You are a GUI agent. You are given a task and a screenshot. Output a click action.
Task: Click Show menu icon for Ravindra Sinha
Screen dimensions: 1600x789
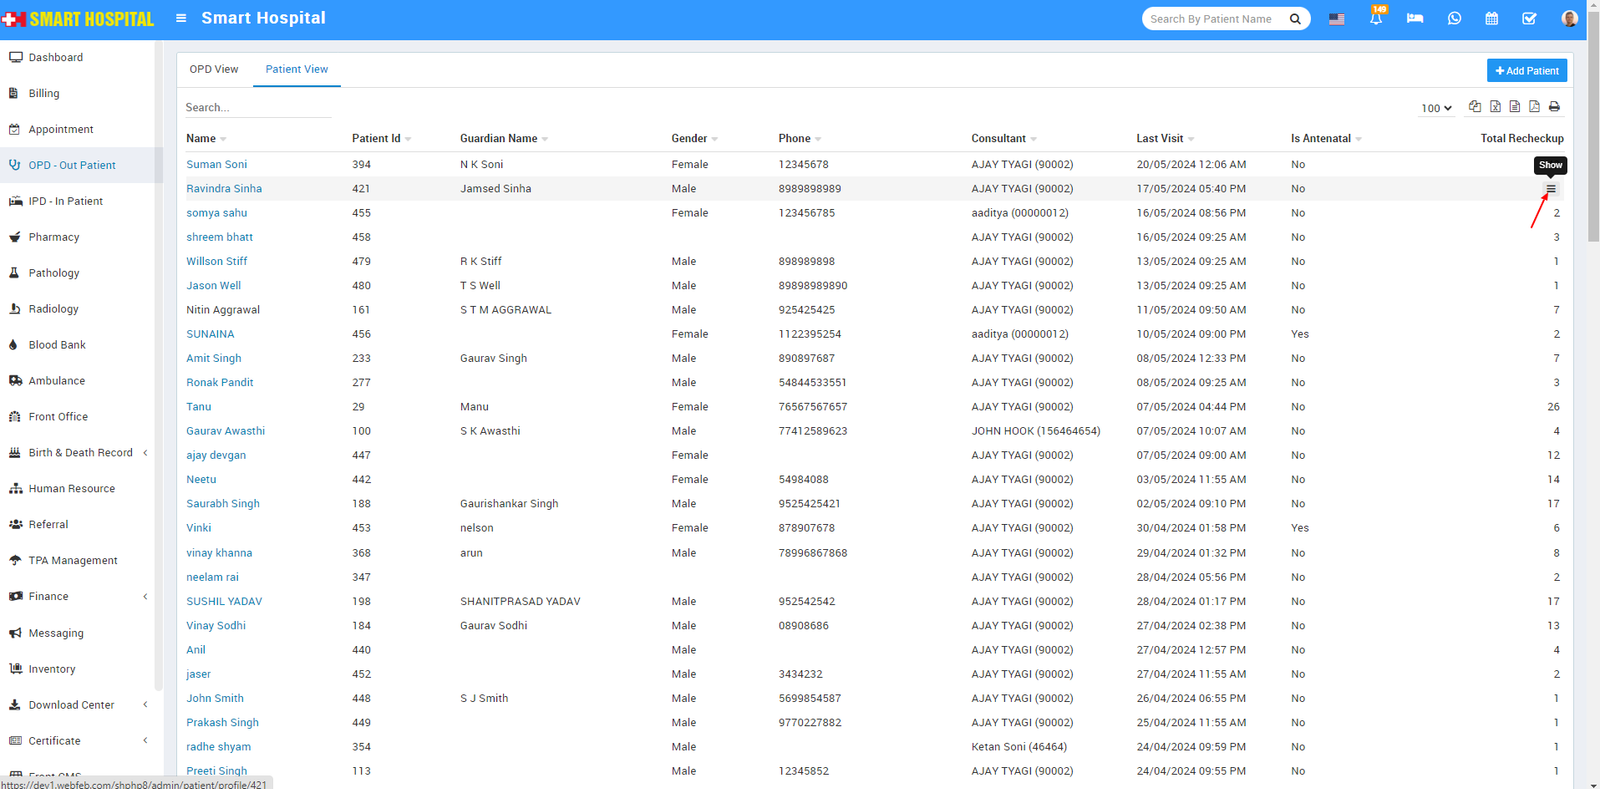pyautogui.click(x=1551, y=189)
